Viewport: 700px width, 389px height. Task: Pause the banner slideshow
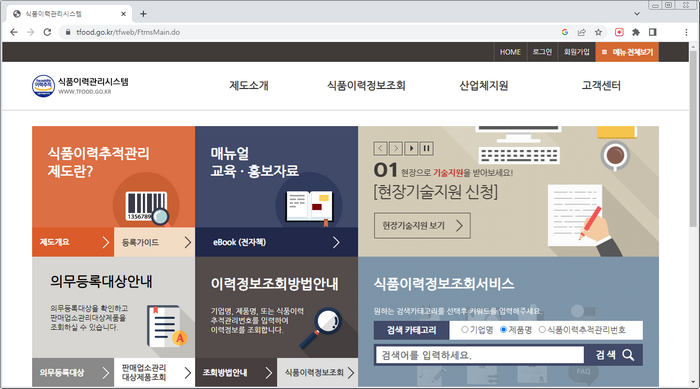[426, 148]
